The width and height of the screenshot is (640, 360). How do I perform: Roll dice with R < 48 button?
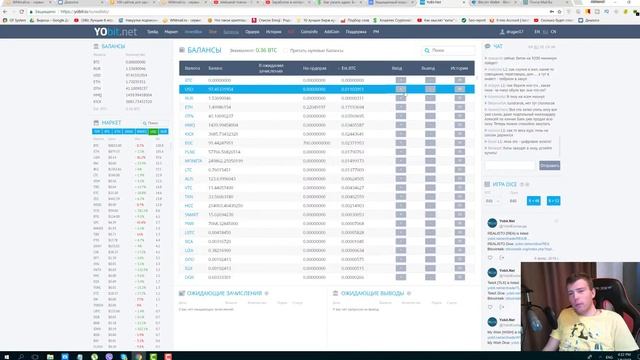(x=533, y=201)
